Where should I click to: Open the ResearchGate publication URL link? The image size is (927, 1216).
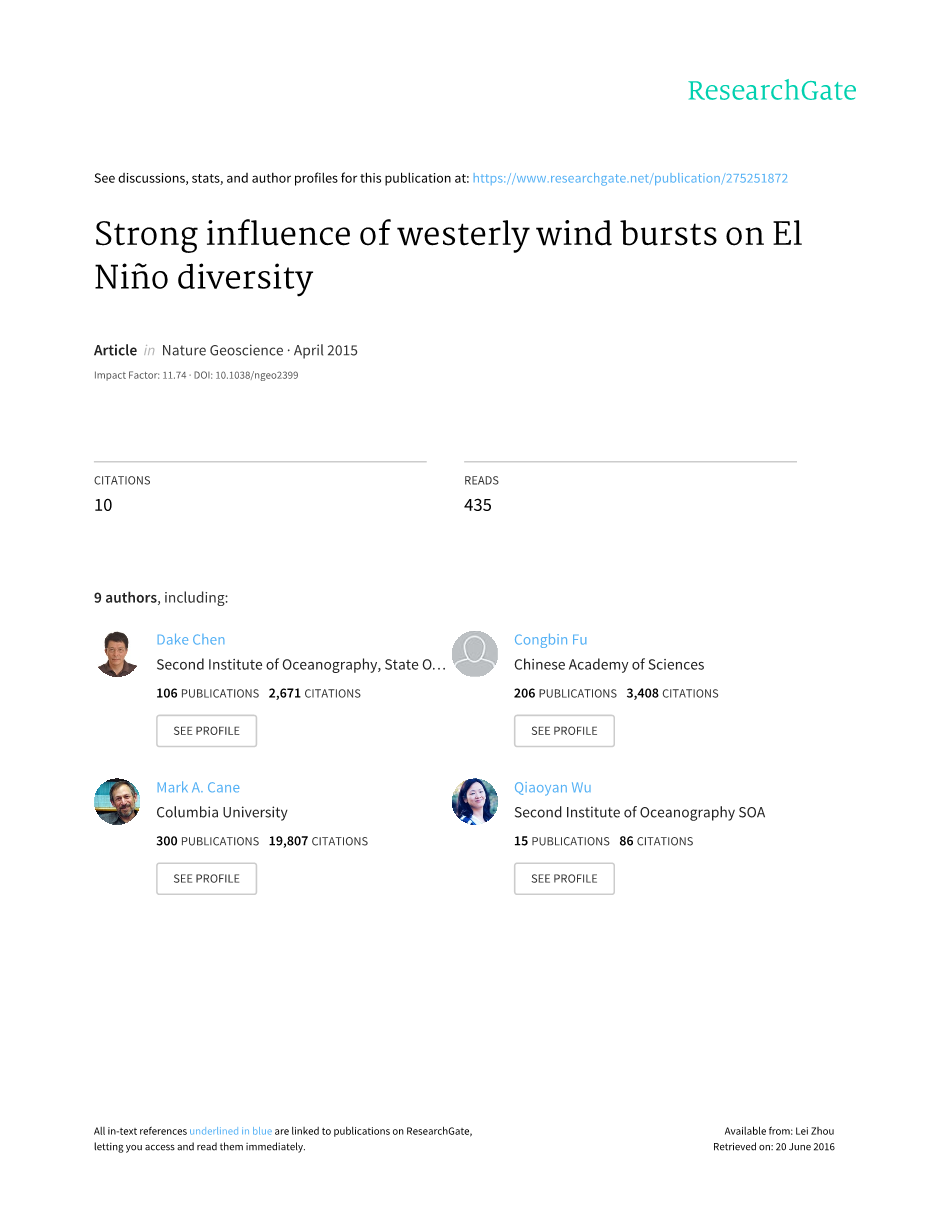pyautogui.click(x=630, y=178)
